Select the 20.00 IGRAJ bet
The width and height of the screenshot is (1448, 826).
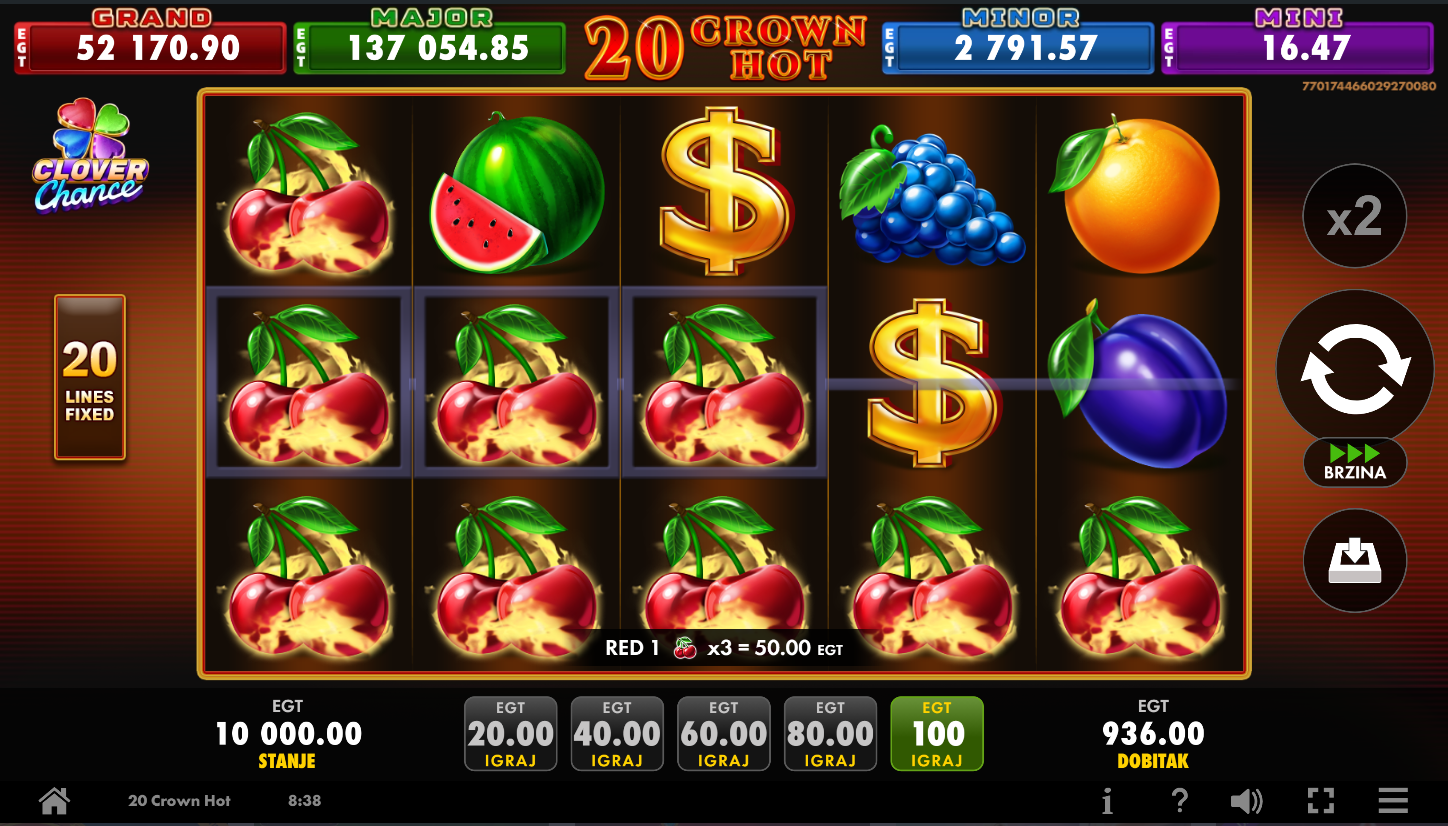coord(510,734)
